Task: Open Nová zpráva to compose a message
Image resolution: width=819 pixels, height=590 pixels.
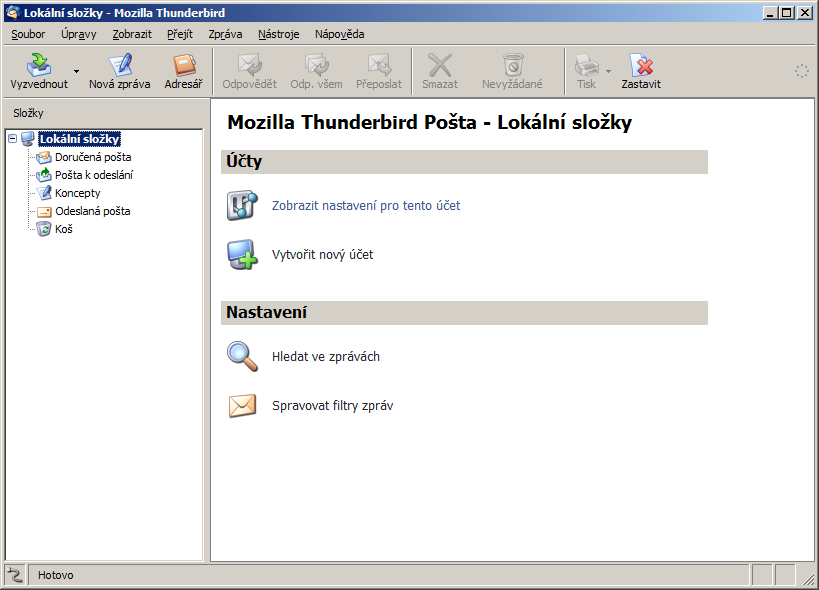Action: point(119,66)
